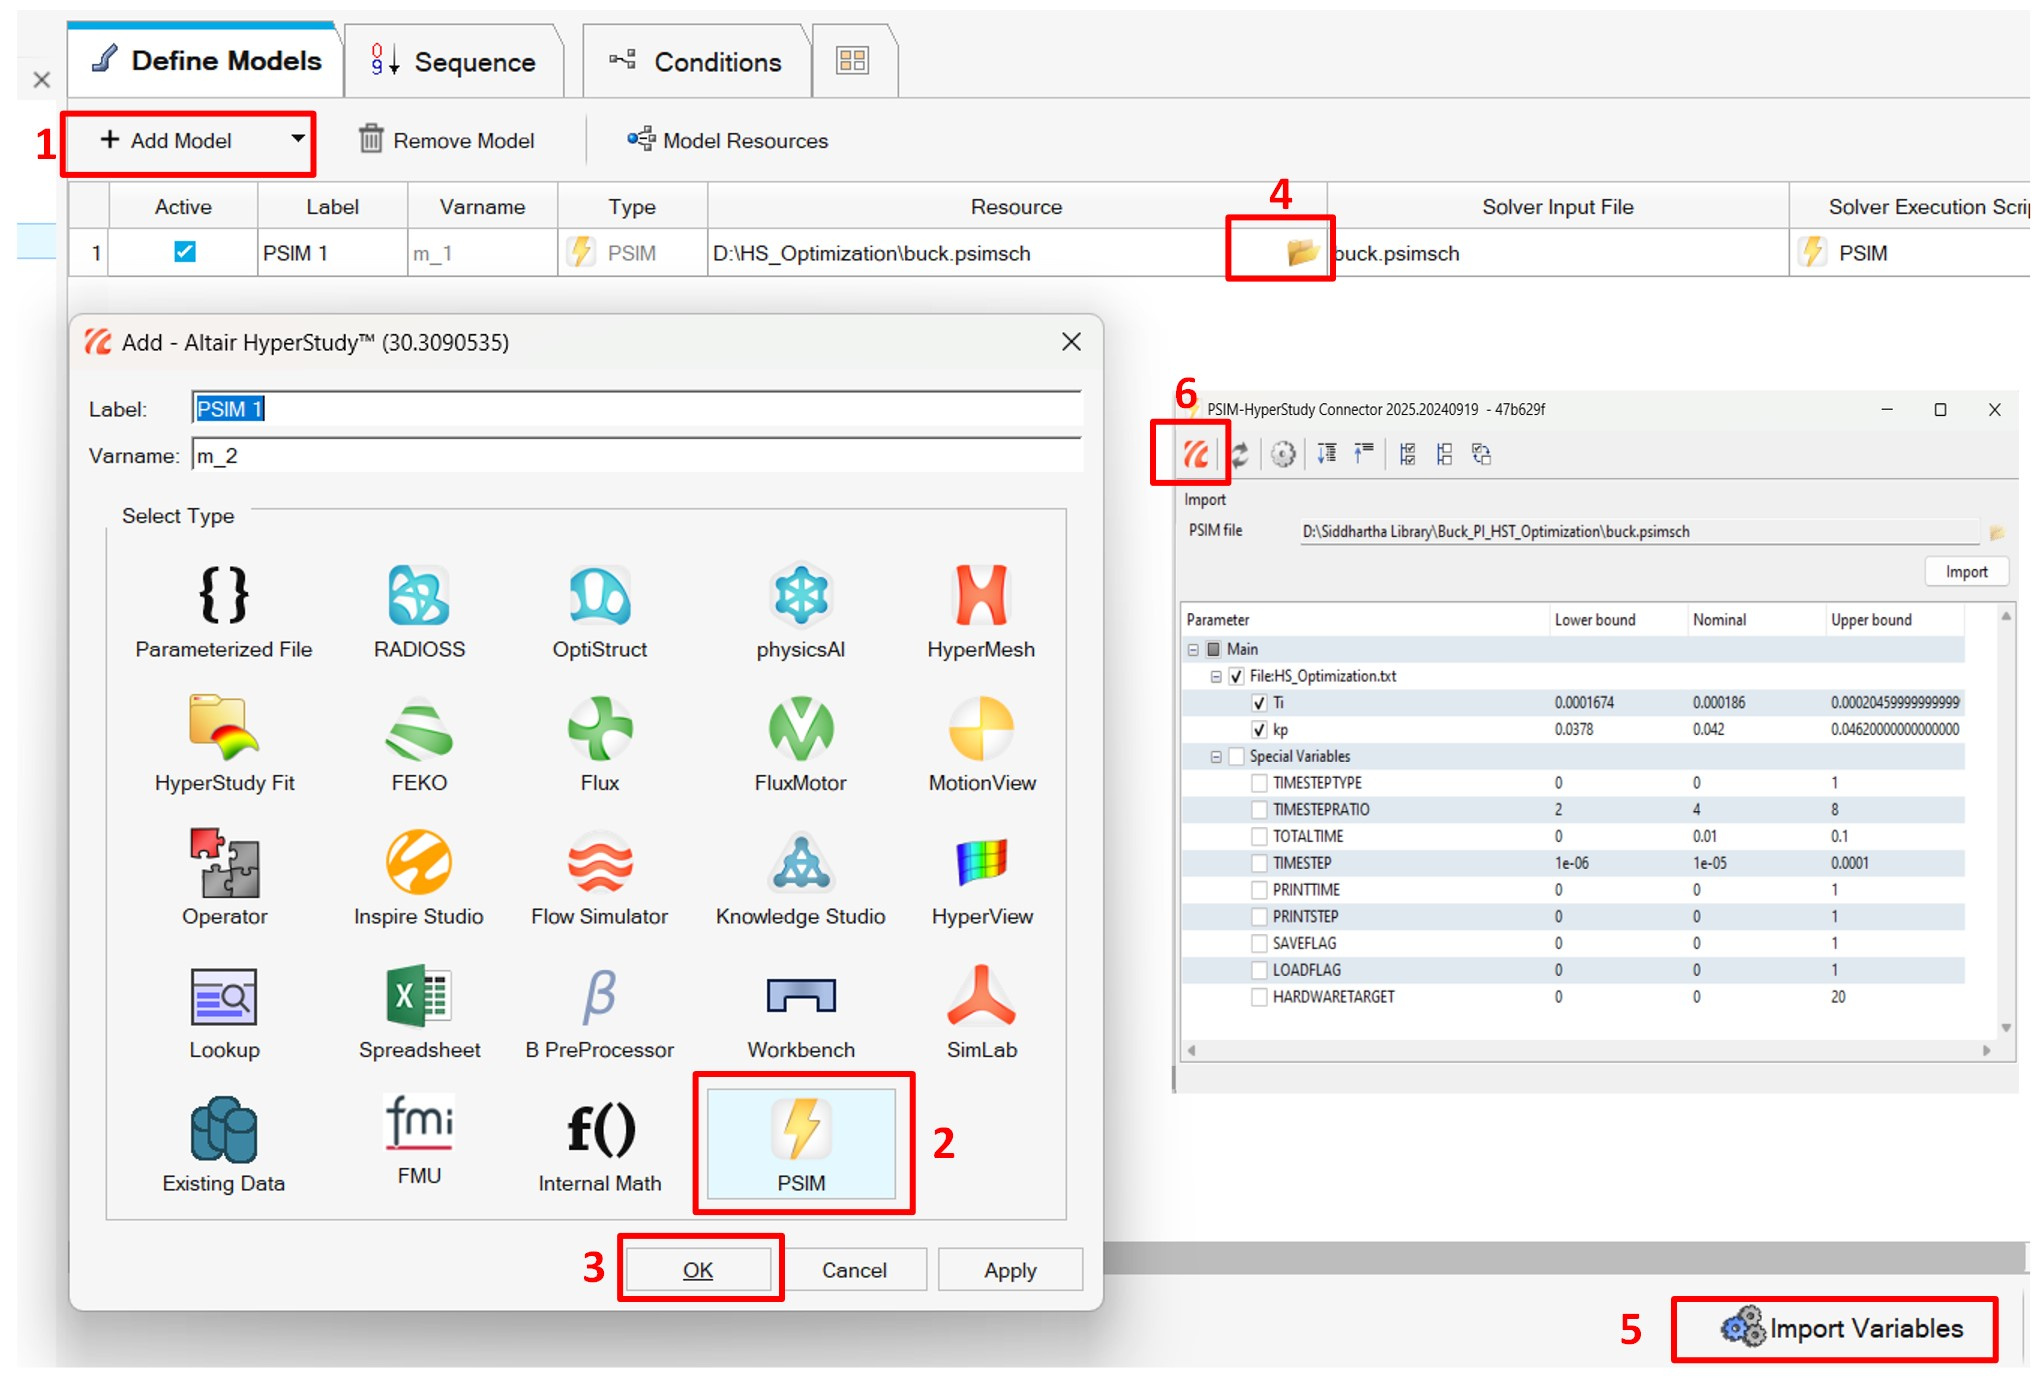Check the Special Variables checkbox
The height and width of the screenshot is (1391, 2040).
(x=1237, y=756)
